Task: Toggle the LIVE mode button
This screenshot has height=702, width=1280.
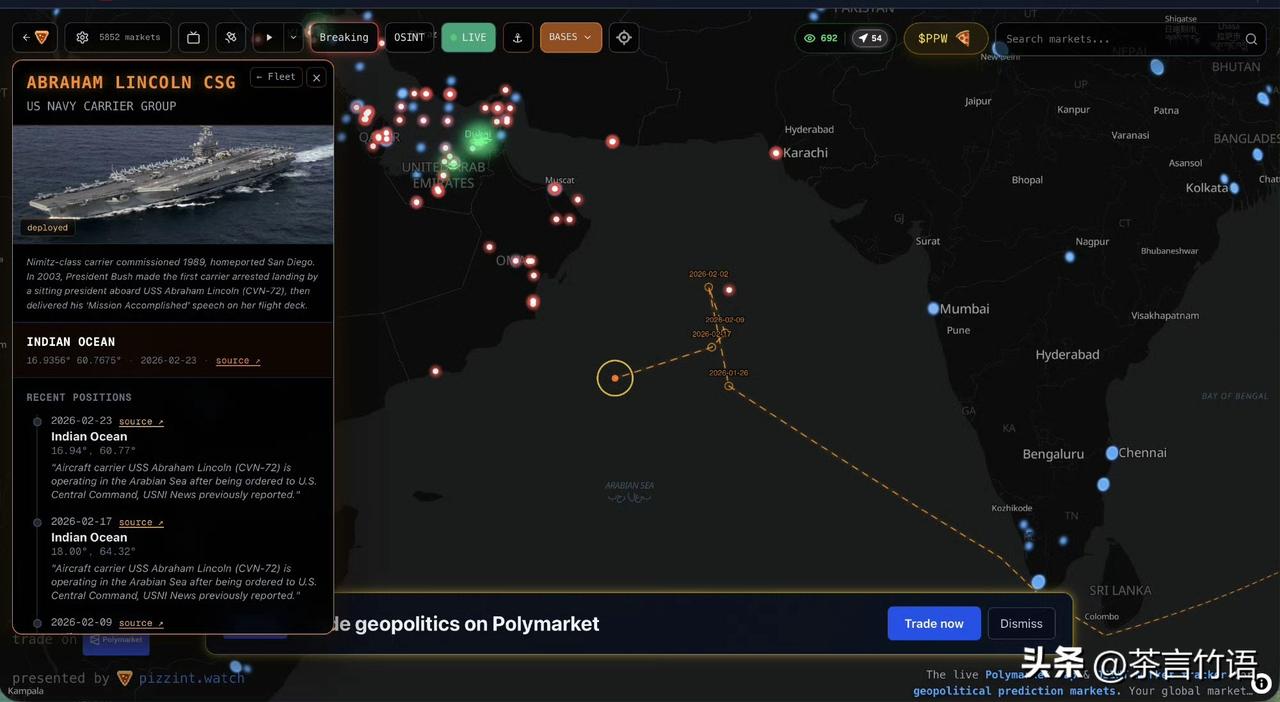Action: point(468,38)
